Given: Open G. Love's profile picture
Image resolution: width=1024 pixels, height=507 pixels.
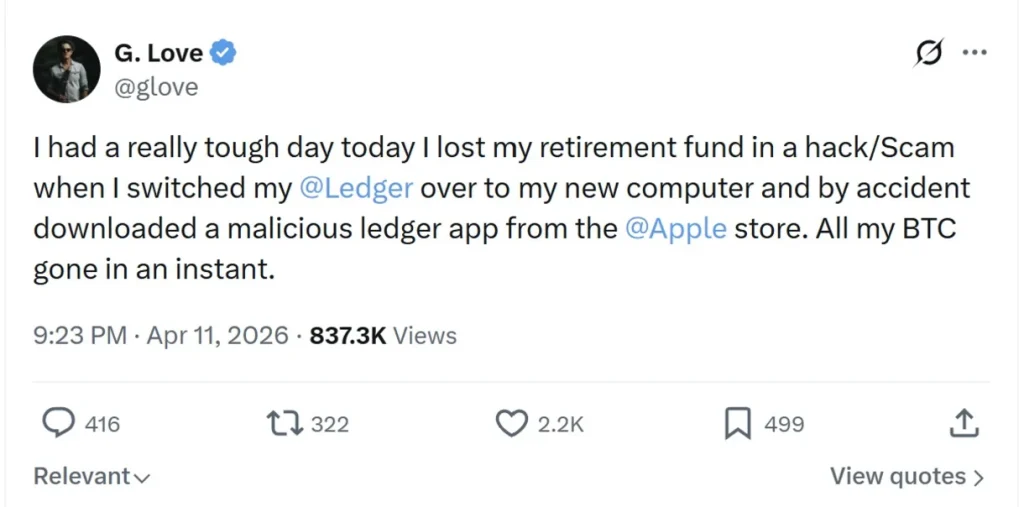Looking at the screenshot, I should pyautogui.click(x=66, y=69).
